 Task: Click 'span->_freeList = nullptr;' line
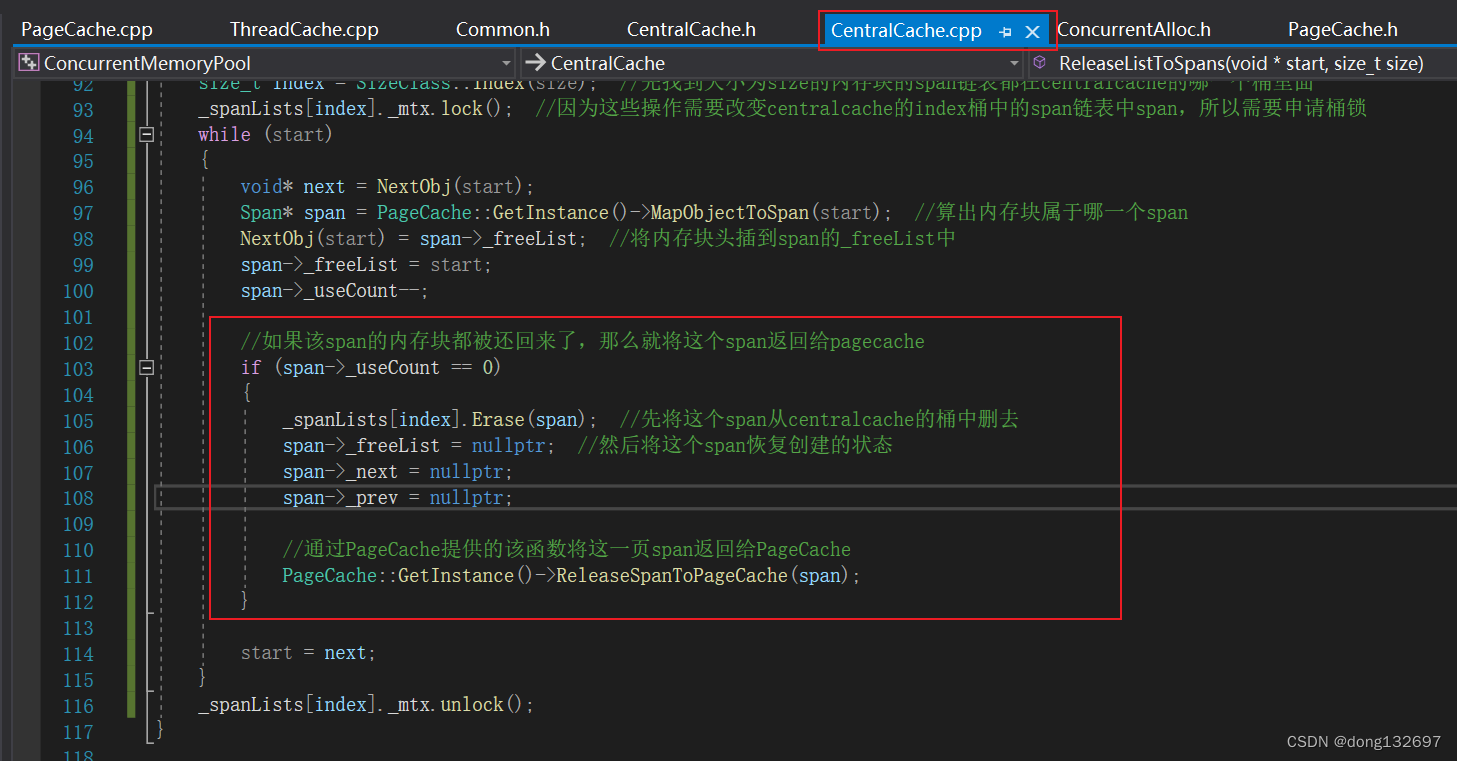coord(419,446)
